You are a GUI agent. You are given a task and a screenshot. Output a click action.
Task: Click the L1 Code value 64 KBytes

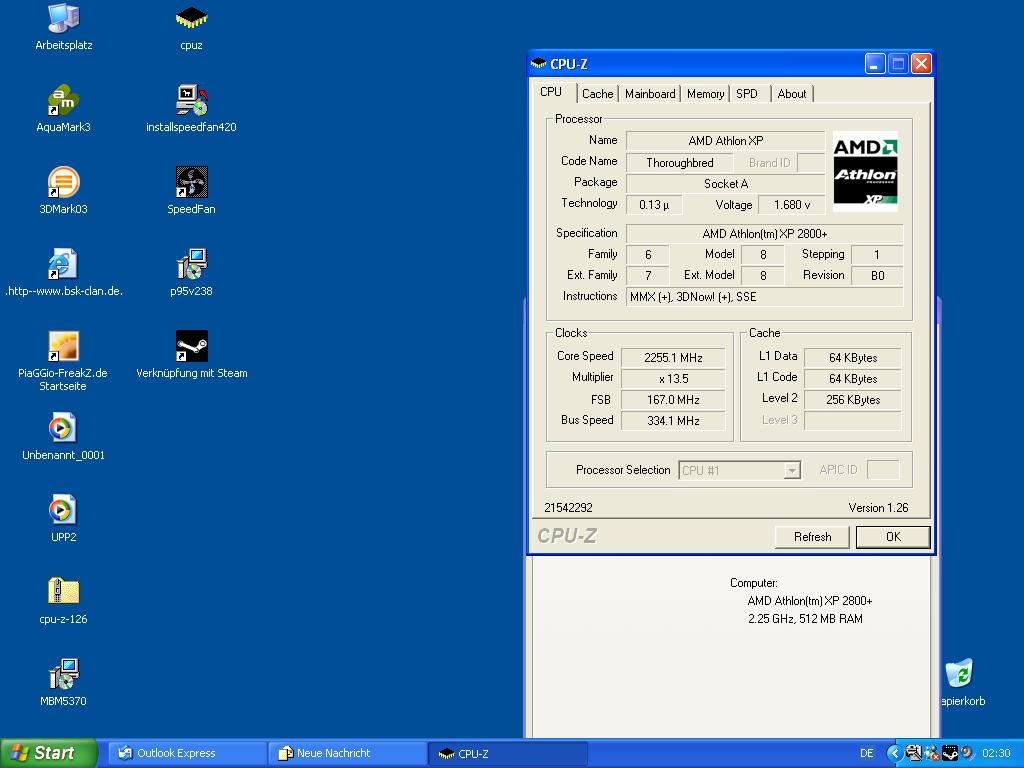[x=852, y=379]
